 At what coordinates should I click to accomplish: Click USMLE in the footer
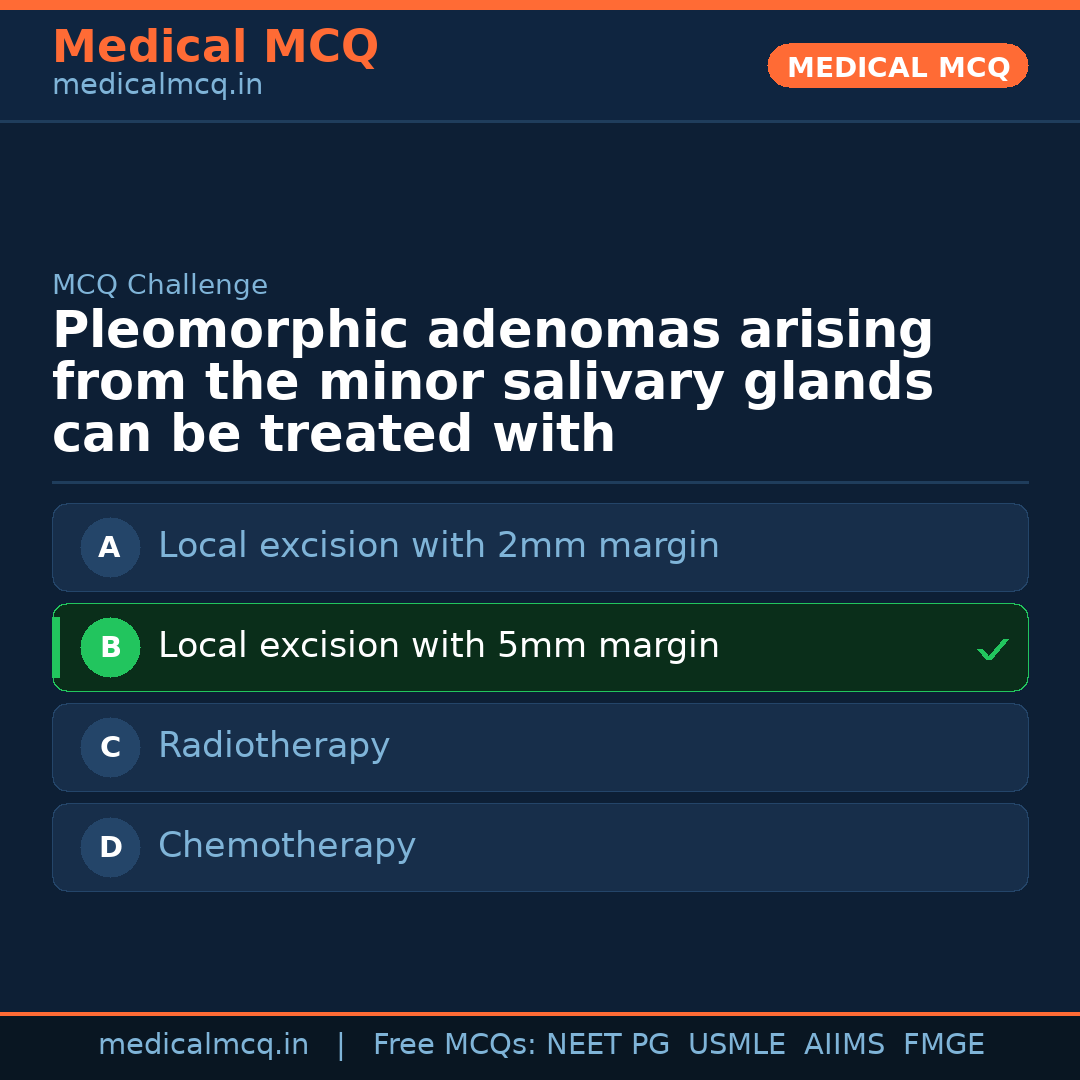point(736,1045)
